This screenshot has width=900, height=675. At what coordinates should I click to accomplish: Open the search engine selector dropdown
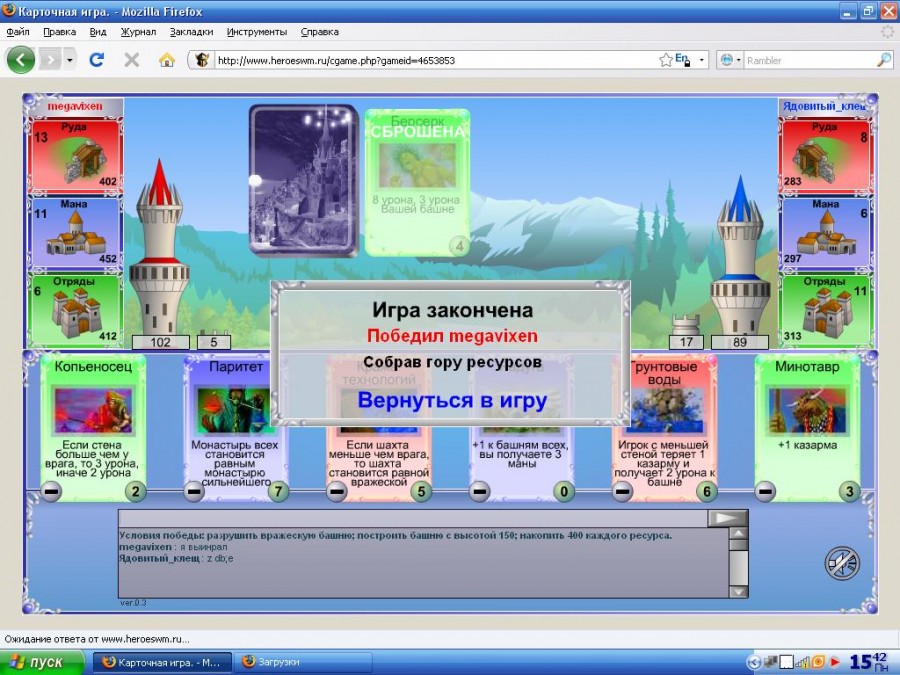730,60
